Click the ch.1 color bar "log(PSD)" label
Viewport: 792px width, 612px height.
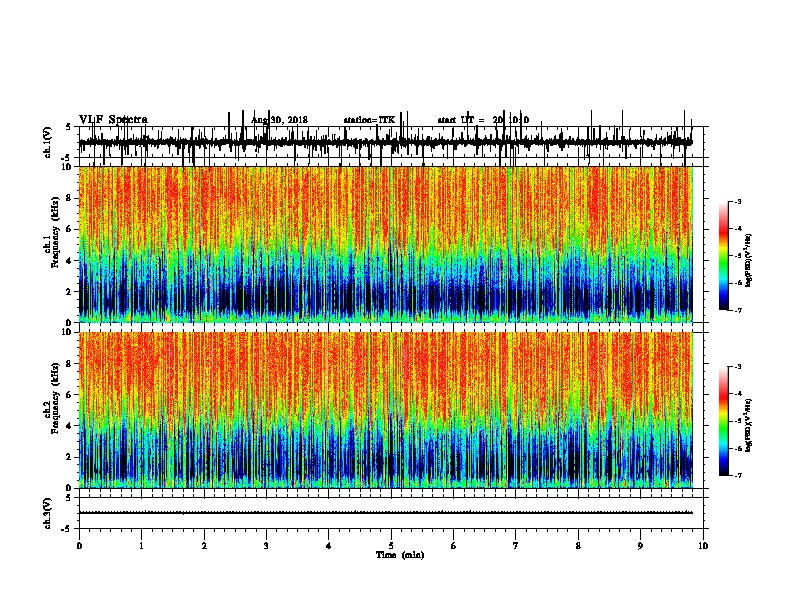[748, 260]
